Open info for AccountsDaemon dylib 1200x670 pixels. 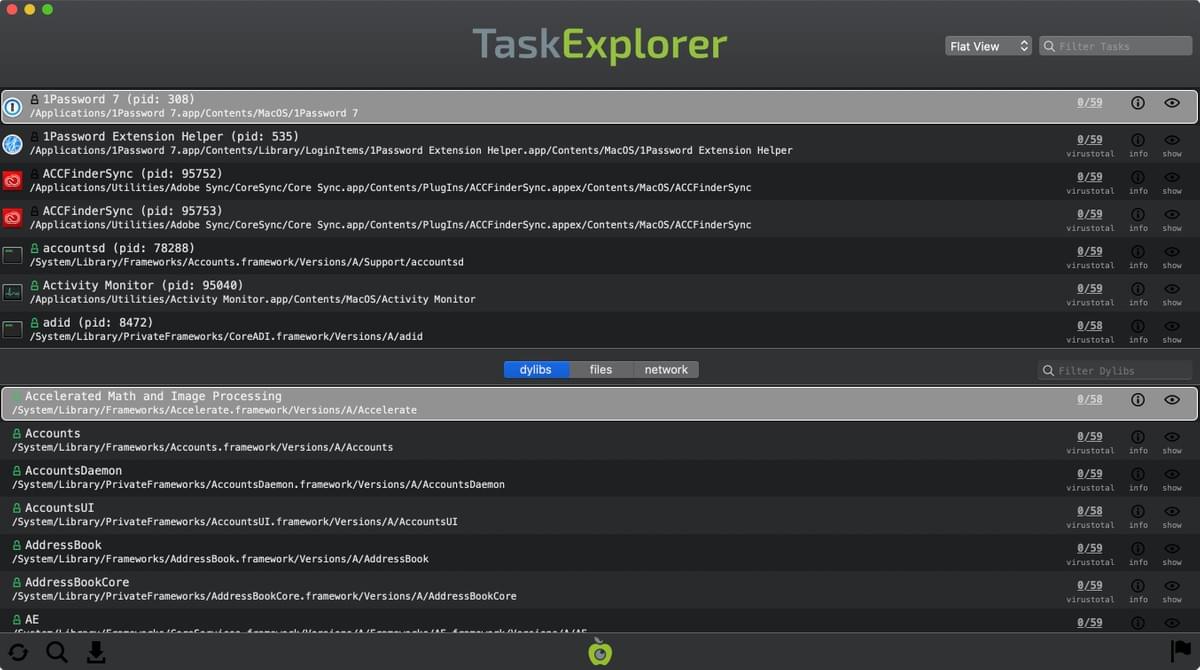point(1138,474)
